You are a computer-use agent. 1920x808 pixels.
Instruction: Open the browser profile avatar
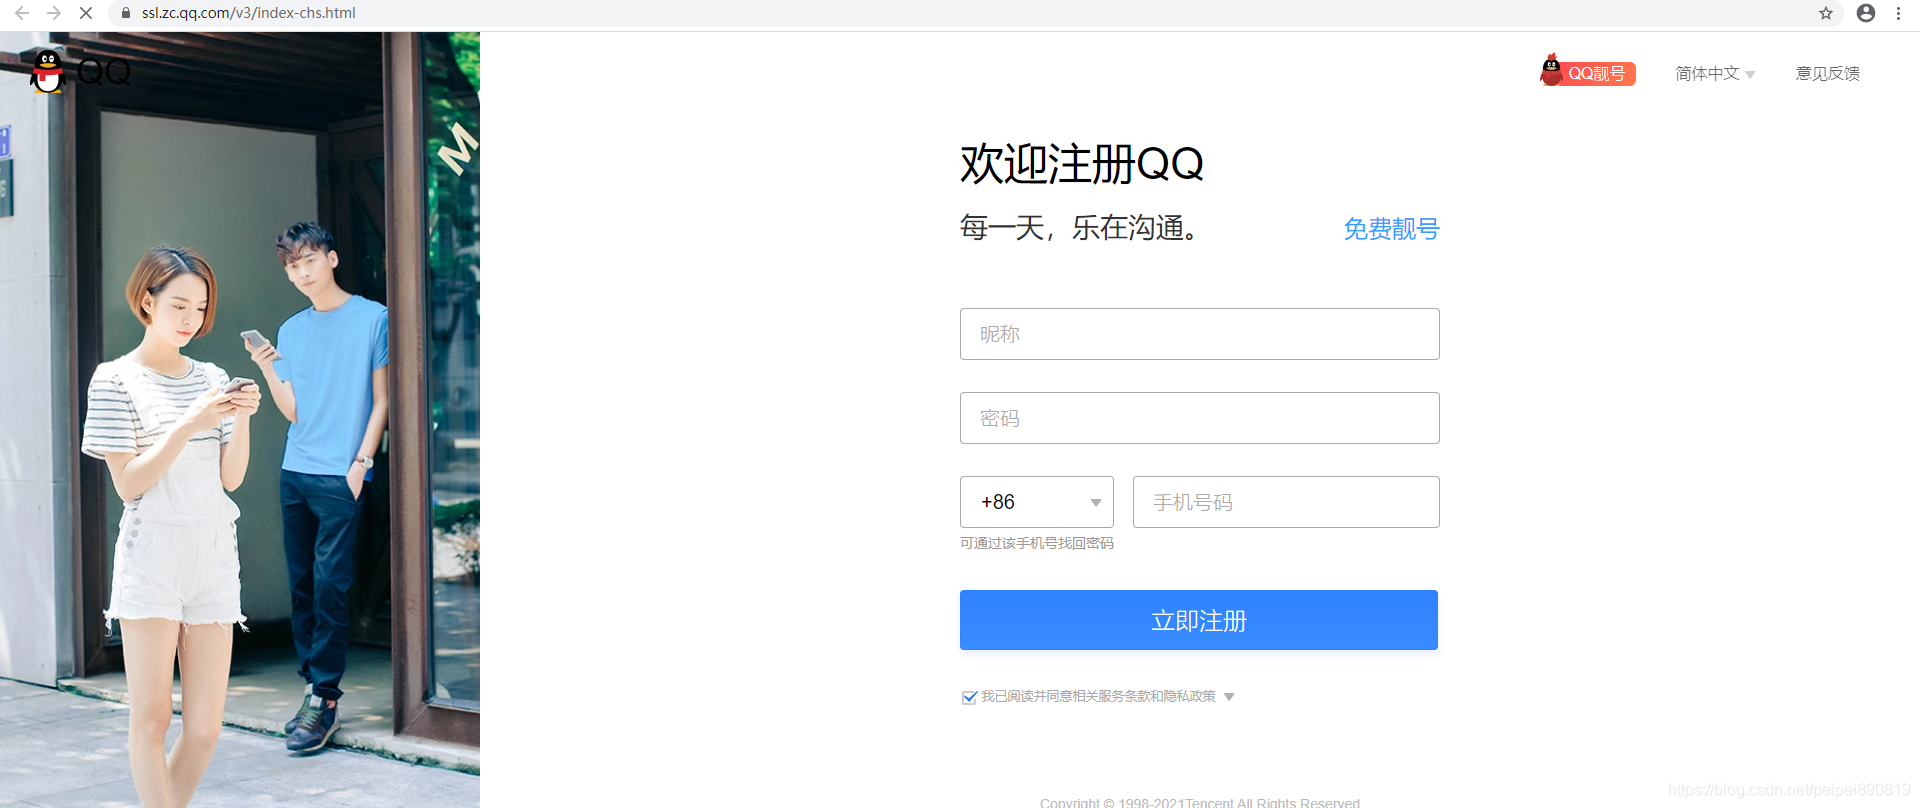tap(1866, 13)
